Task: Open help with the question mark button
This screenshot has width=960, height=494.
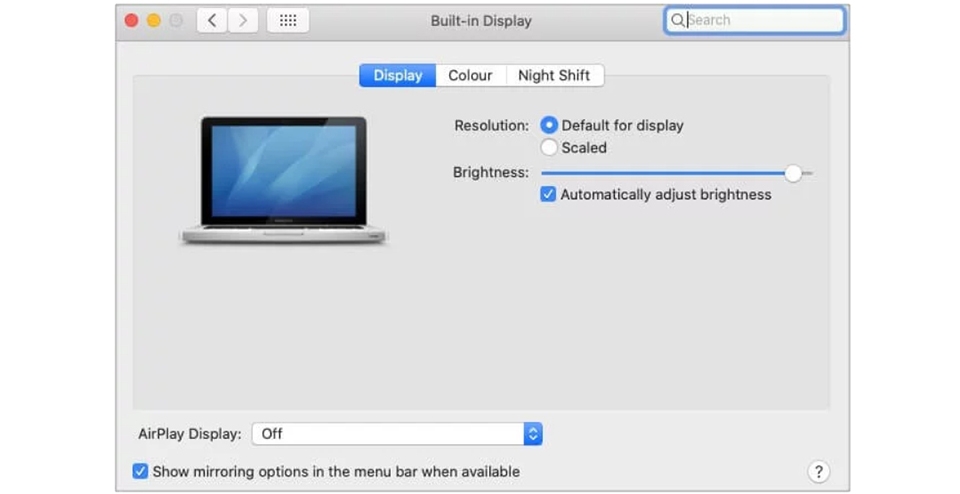Action: pyautogui.click(x=819, y=471)
